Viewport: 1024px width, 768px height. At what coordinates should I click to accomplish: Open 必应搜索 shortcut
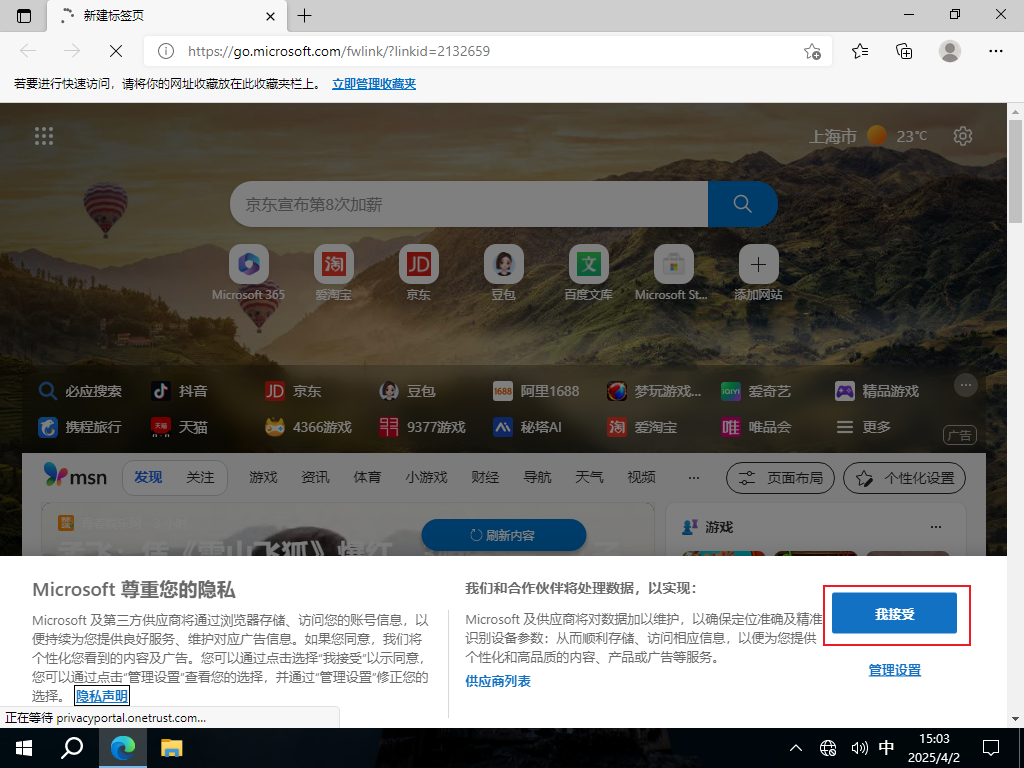(x=80, y=391)
